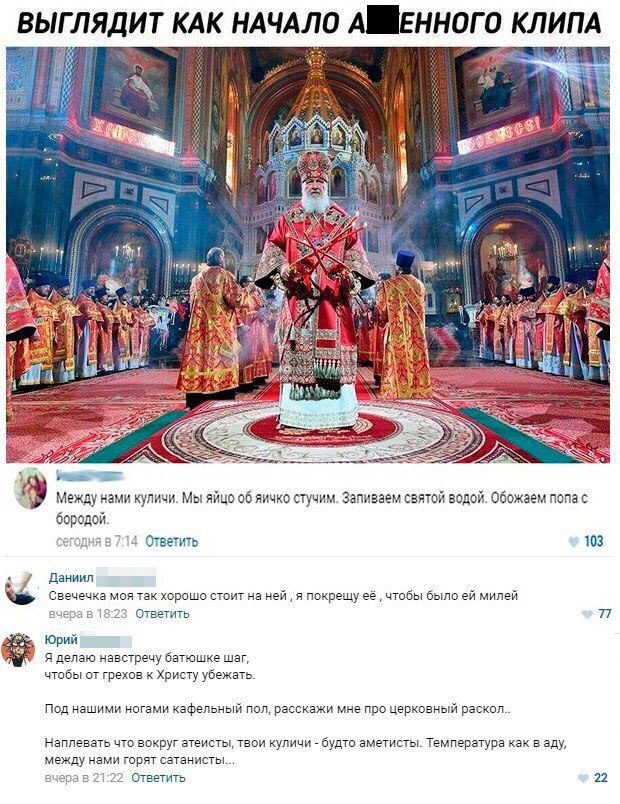Click the 22 like counter
620x804 pixels.
601,778
